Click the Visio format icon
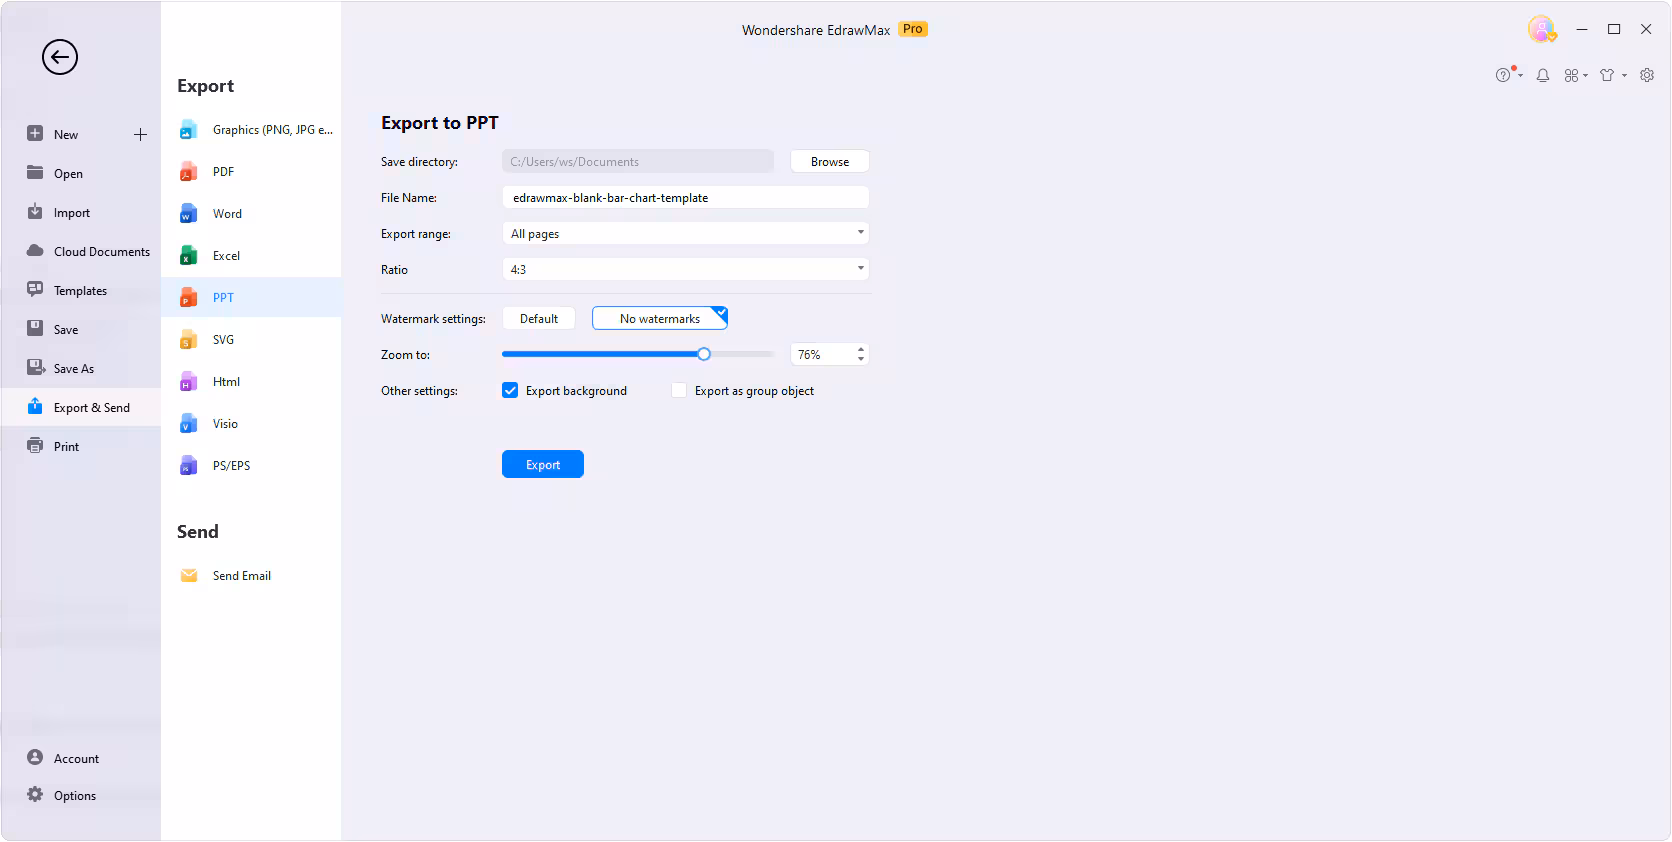 pos(188,424)
